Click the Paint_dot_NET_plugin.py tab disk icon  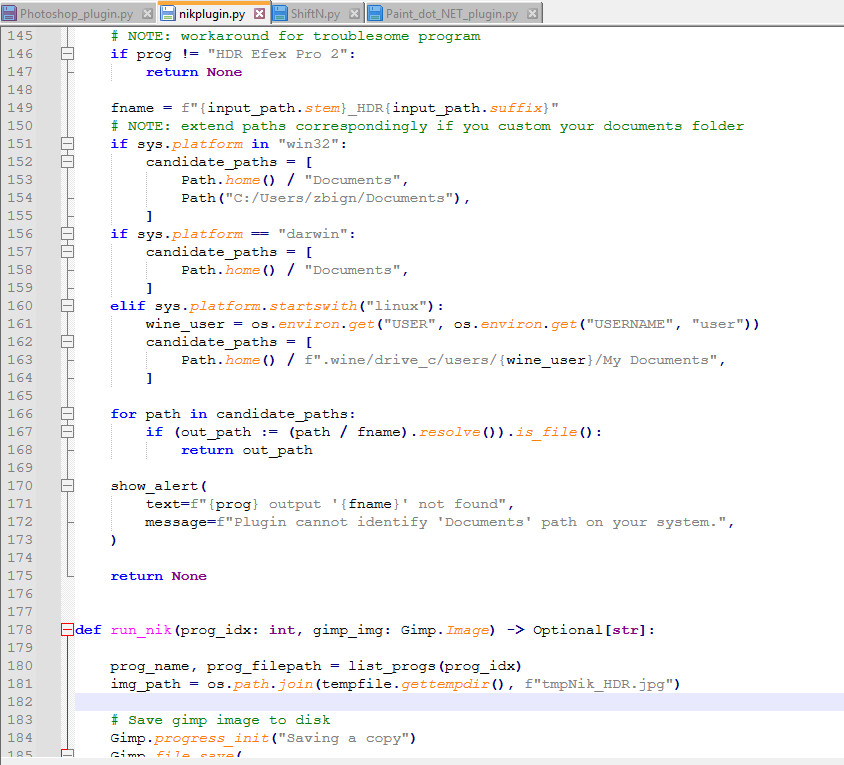(376, 14)
